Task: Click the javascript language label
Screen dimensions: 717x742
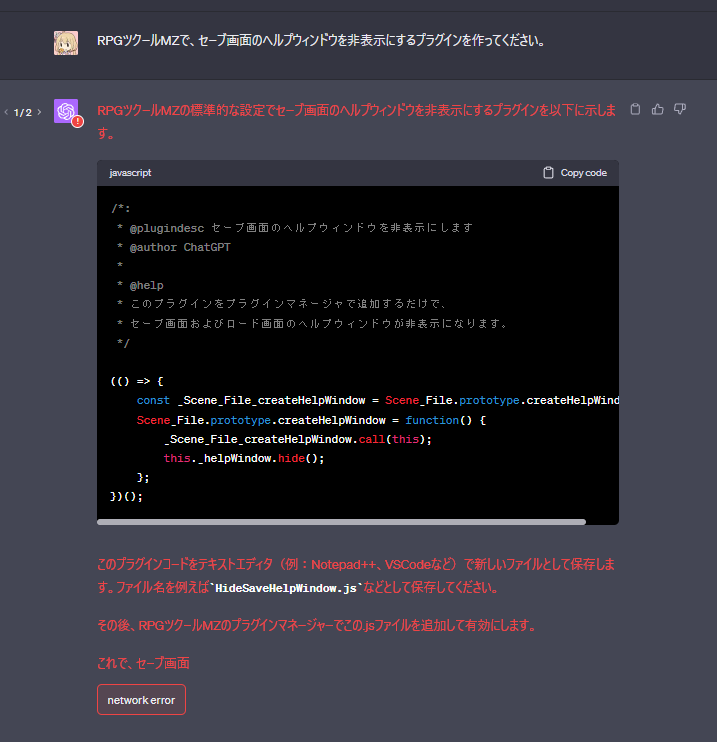Action: [x=130, y=173]
